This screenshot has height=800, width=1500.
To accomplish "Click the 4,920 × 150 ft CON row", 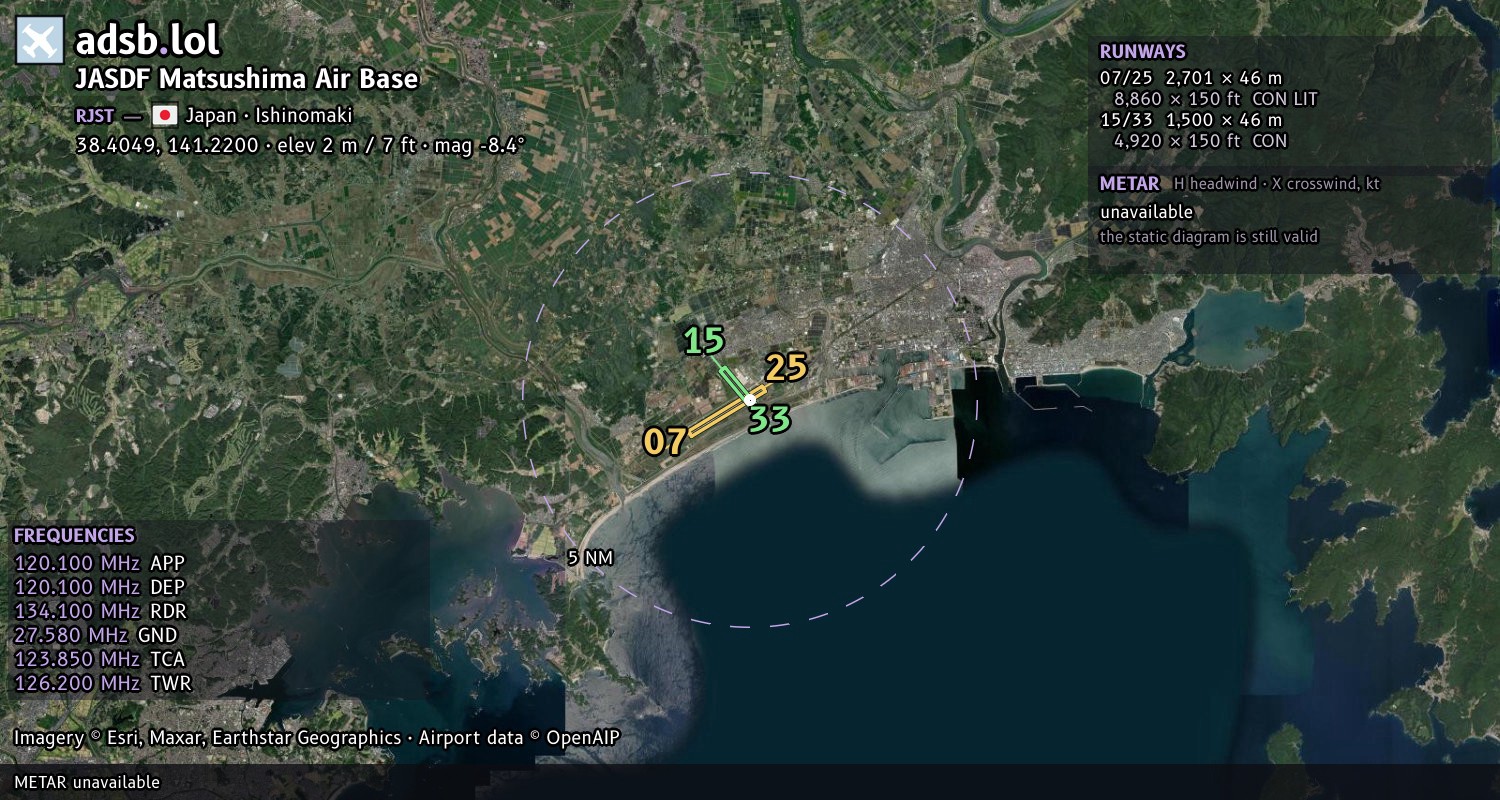I will (1200, 141).
